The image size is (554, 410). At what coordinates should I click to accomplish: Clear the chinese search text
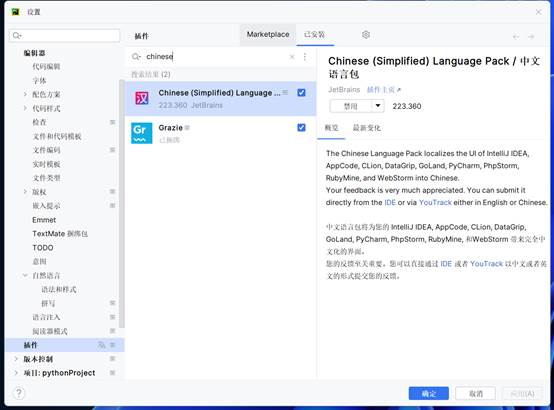292,57
